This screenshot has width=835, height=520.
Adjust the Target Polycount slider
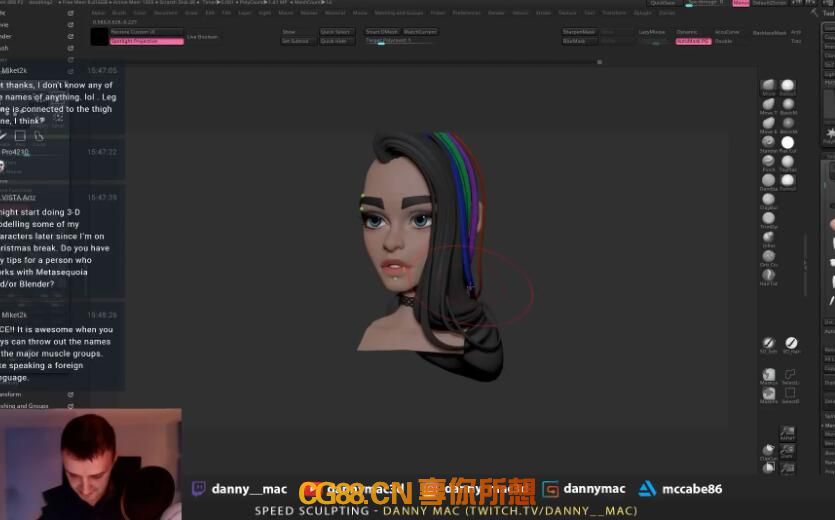(399, 41)
